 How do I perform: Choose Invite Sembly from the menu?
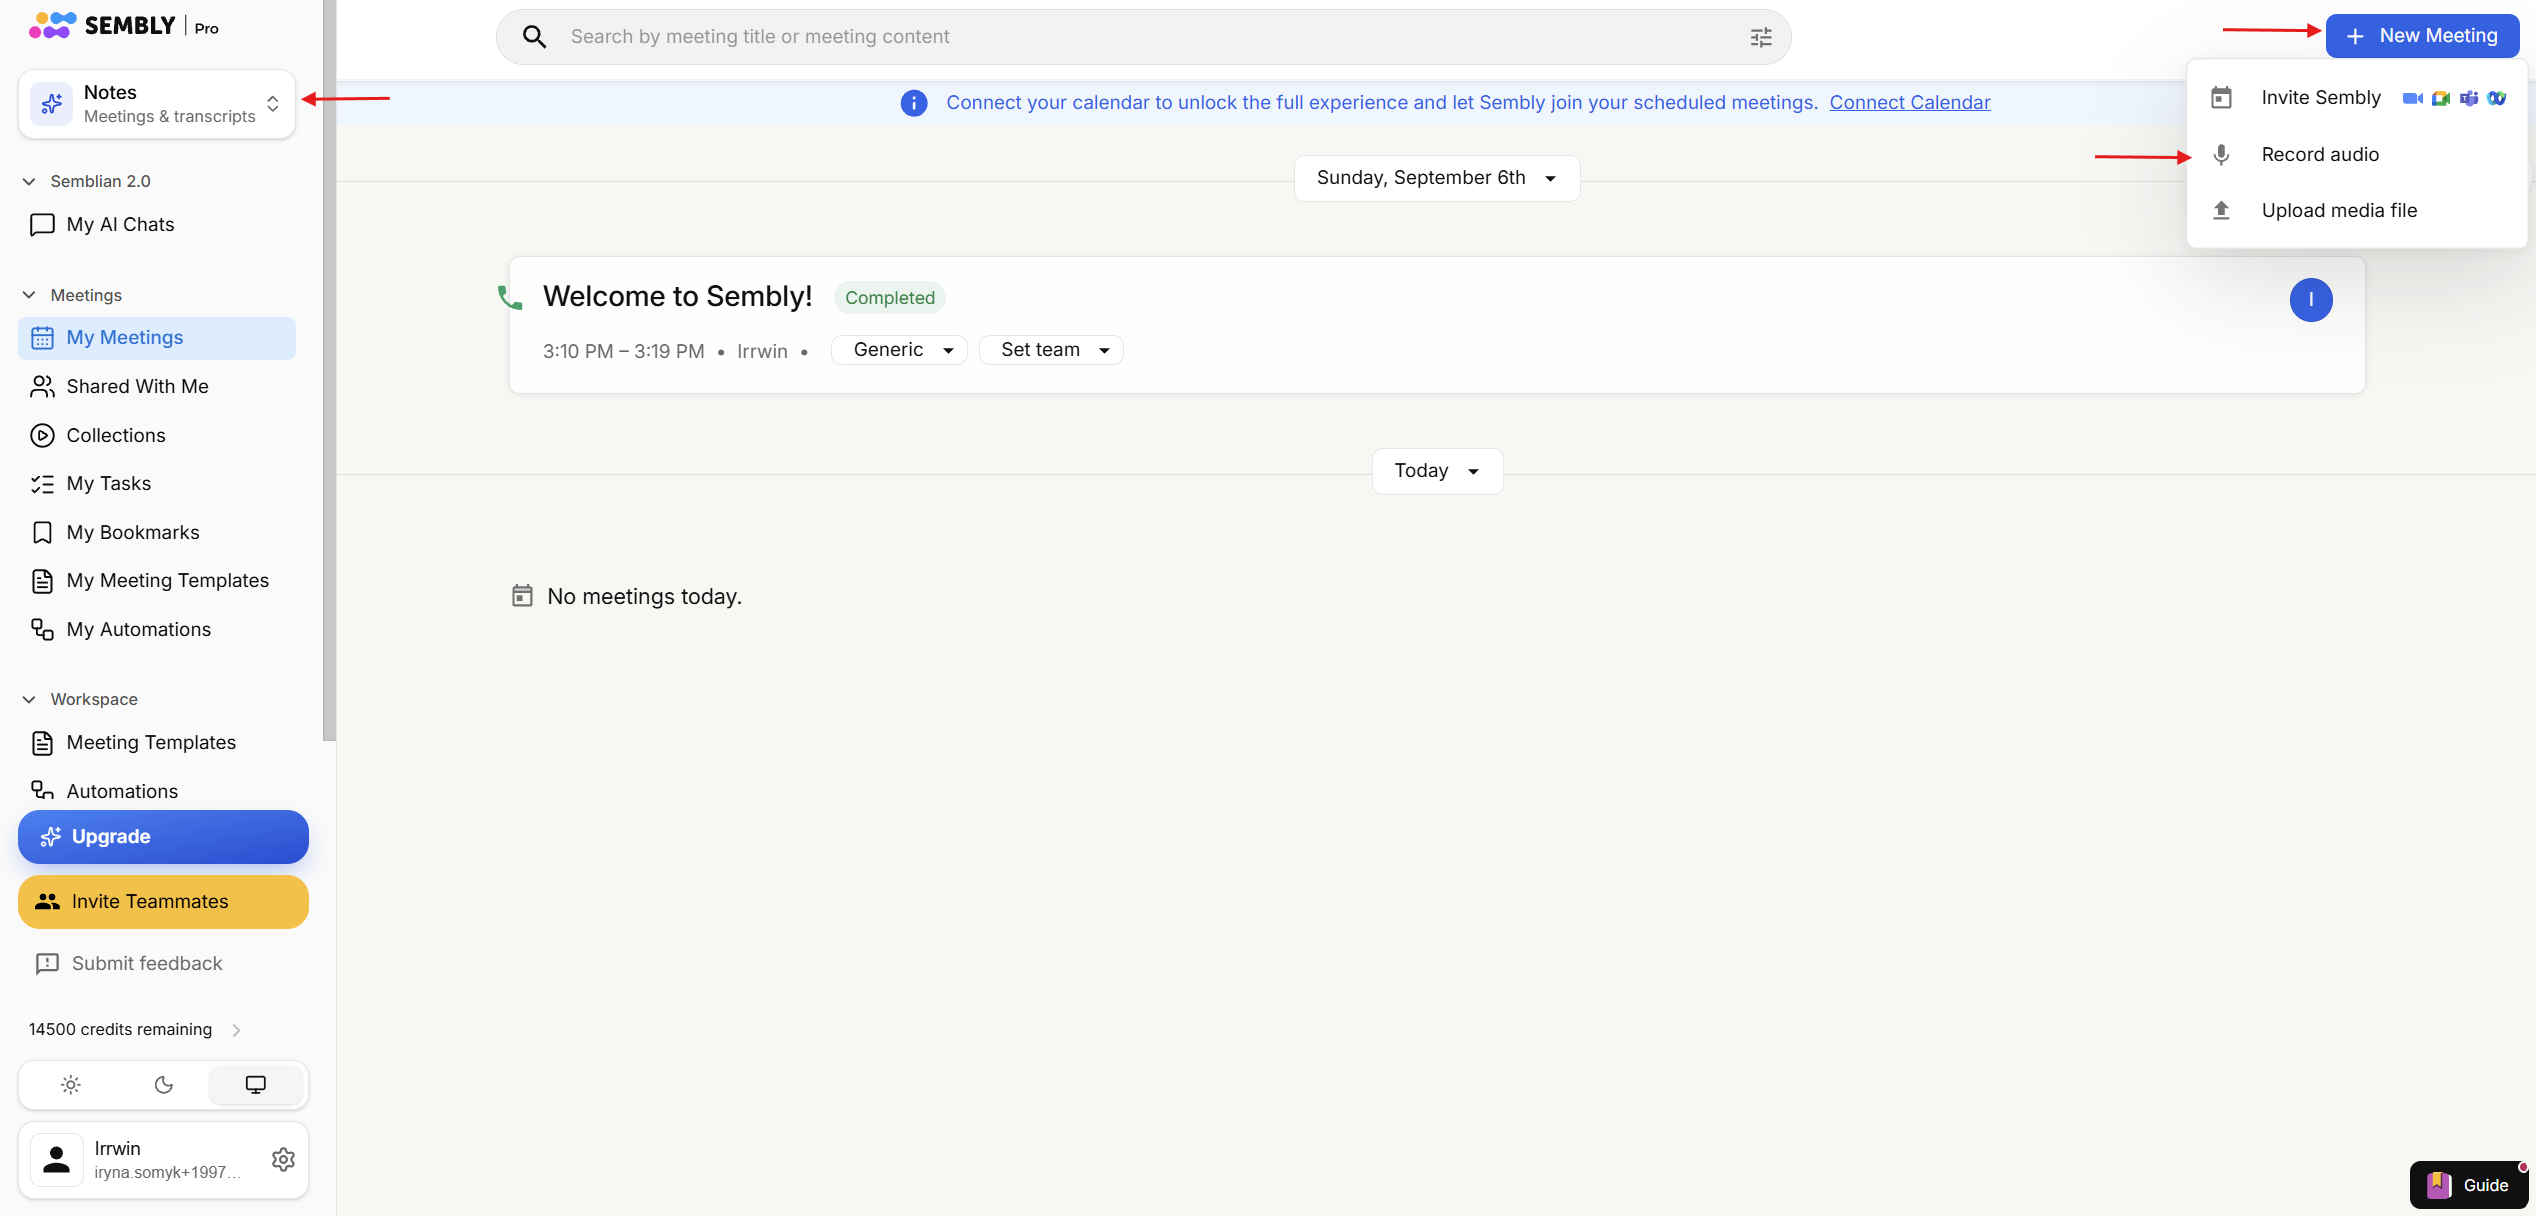2357,98
